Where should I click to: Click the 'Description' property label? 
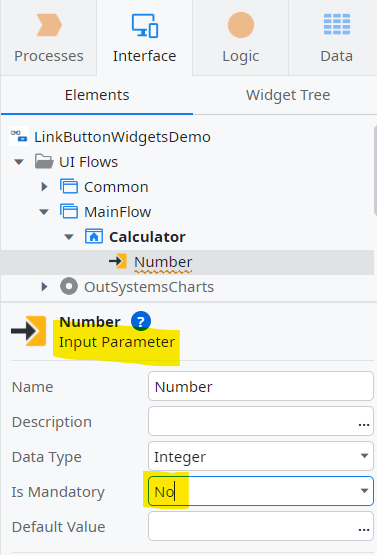coord(52,422)
